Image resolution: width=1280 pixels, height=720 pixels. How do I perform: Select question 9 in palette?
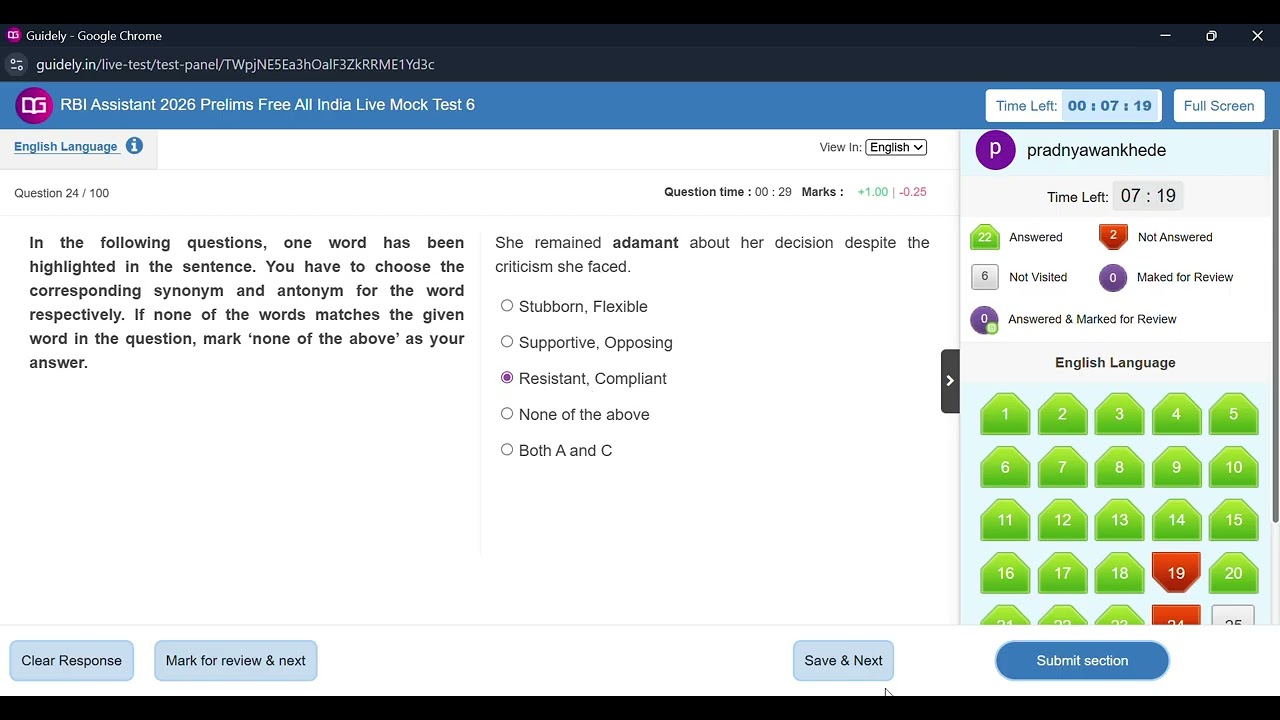[x=1176, y=467]
